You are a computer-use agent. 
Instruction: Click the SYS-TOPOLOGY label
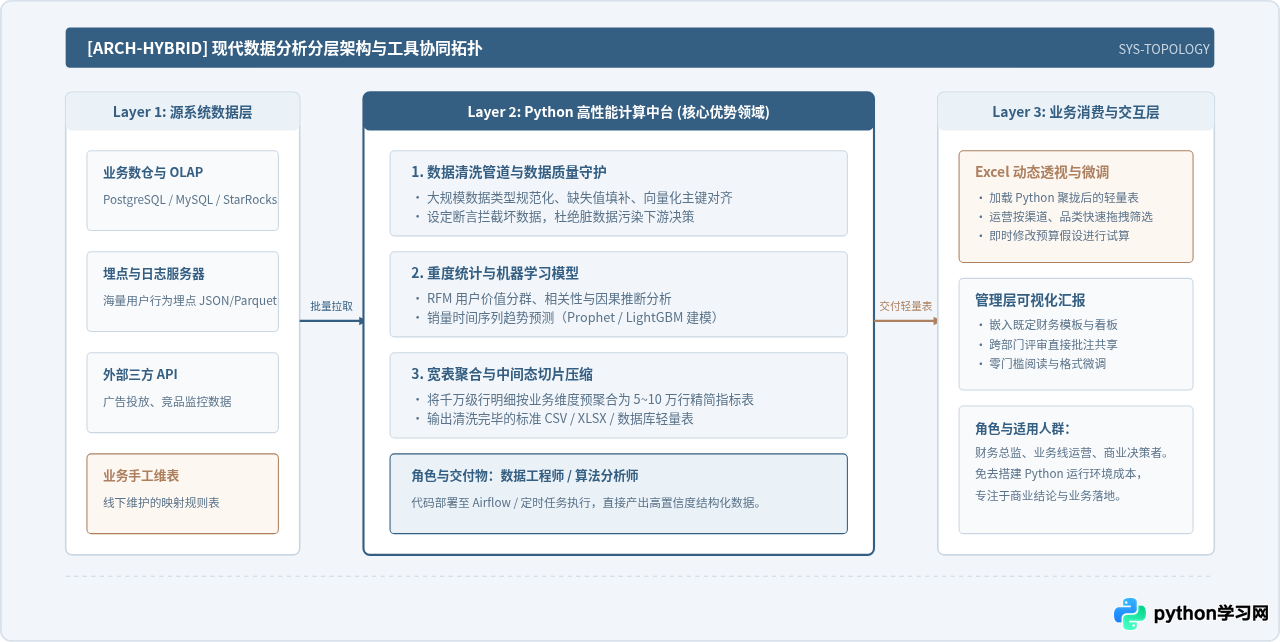tap(1164, 49)
